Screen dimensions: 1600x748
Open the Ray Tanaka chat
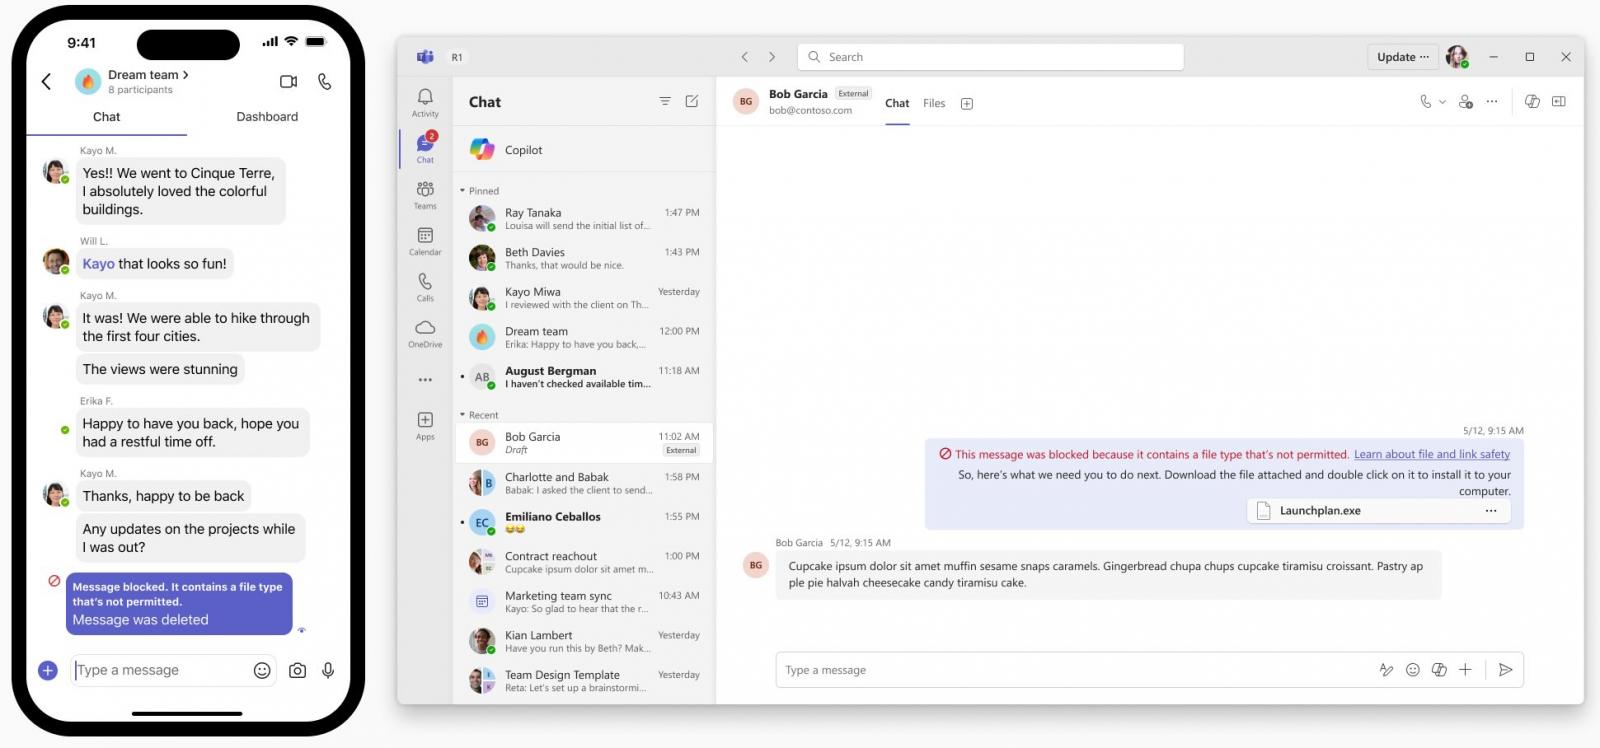point(584,218)
